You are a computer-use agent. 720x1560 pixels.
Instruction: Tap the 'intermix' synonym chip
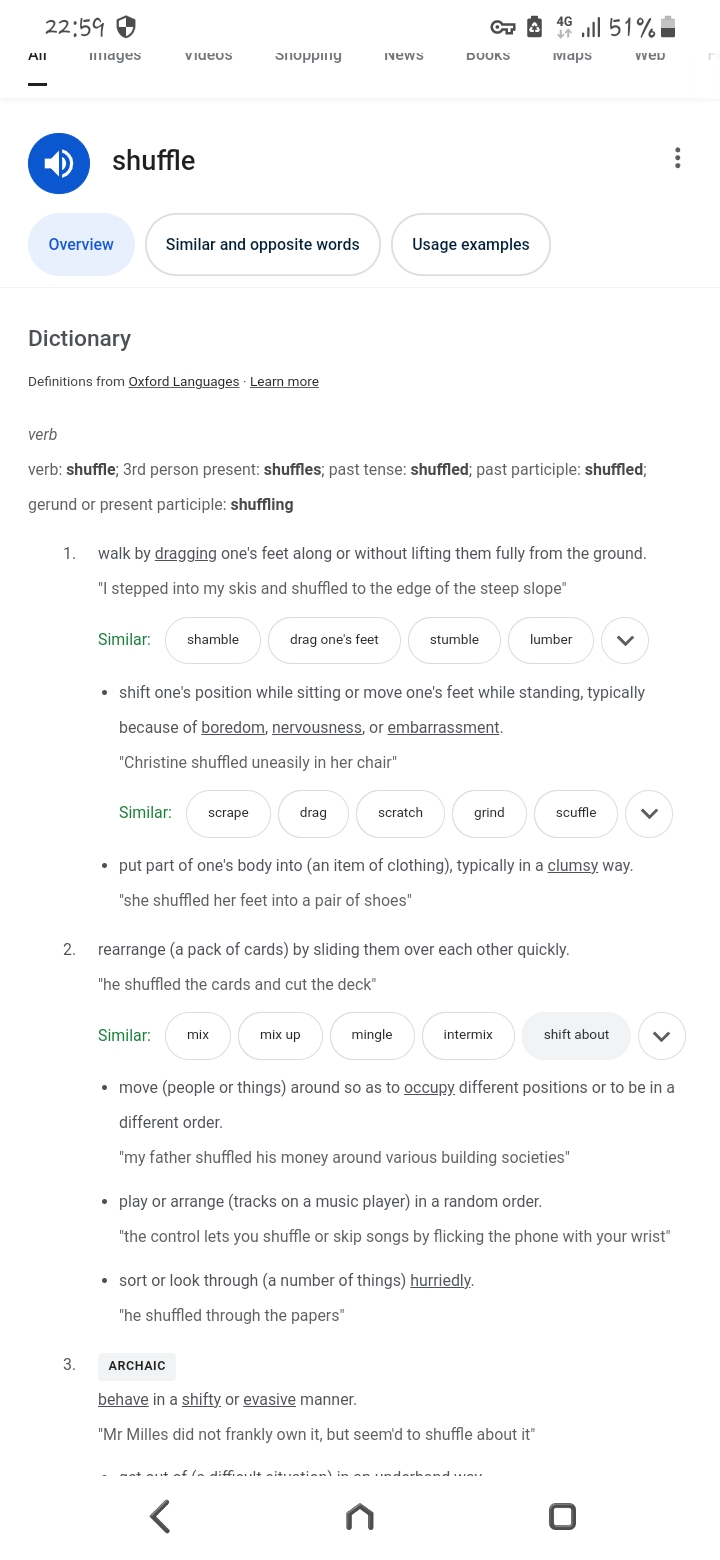pyautogui.click(x=468, y=1035)
